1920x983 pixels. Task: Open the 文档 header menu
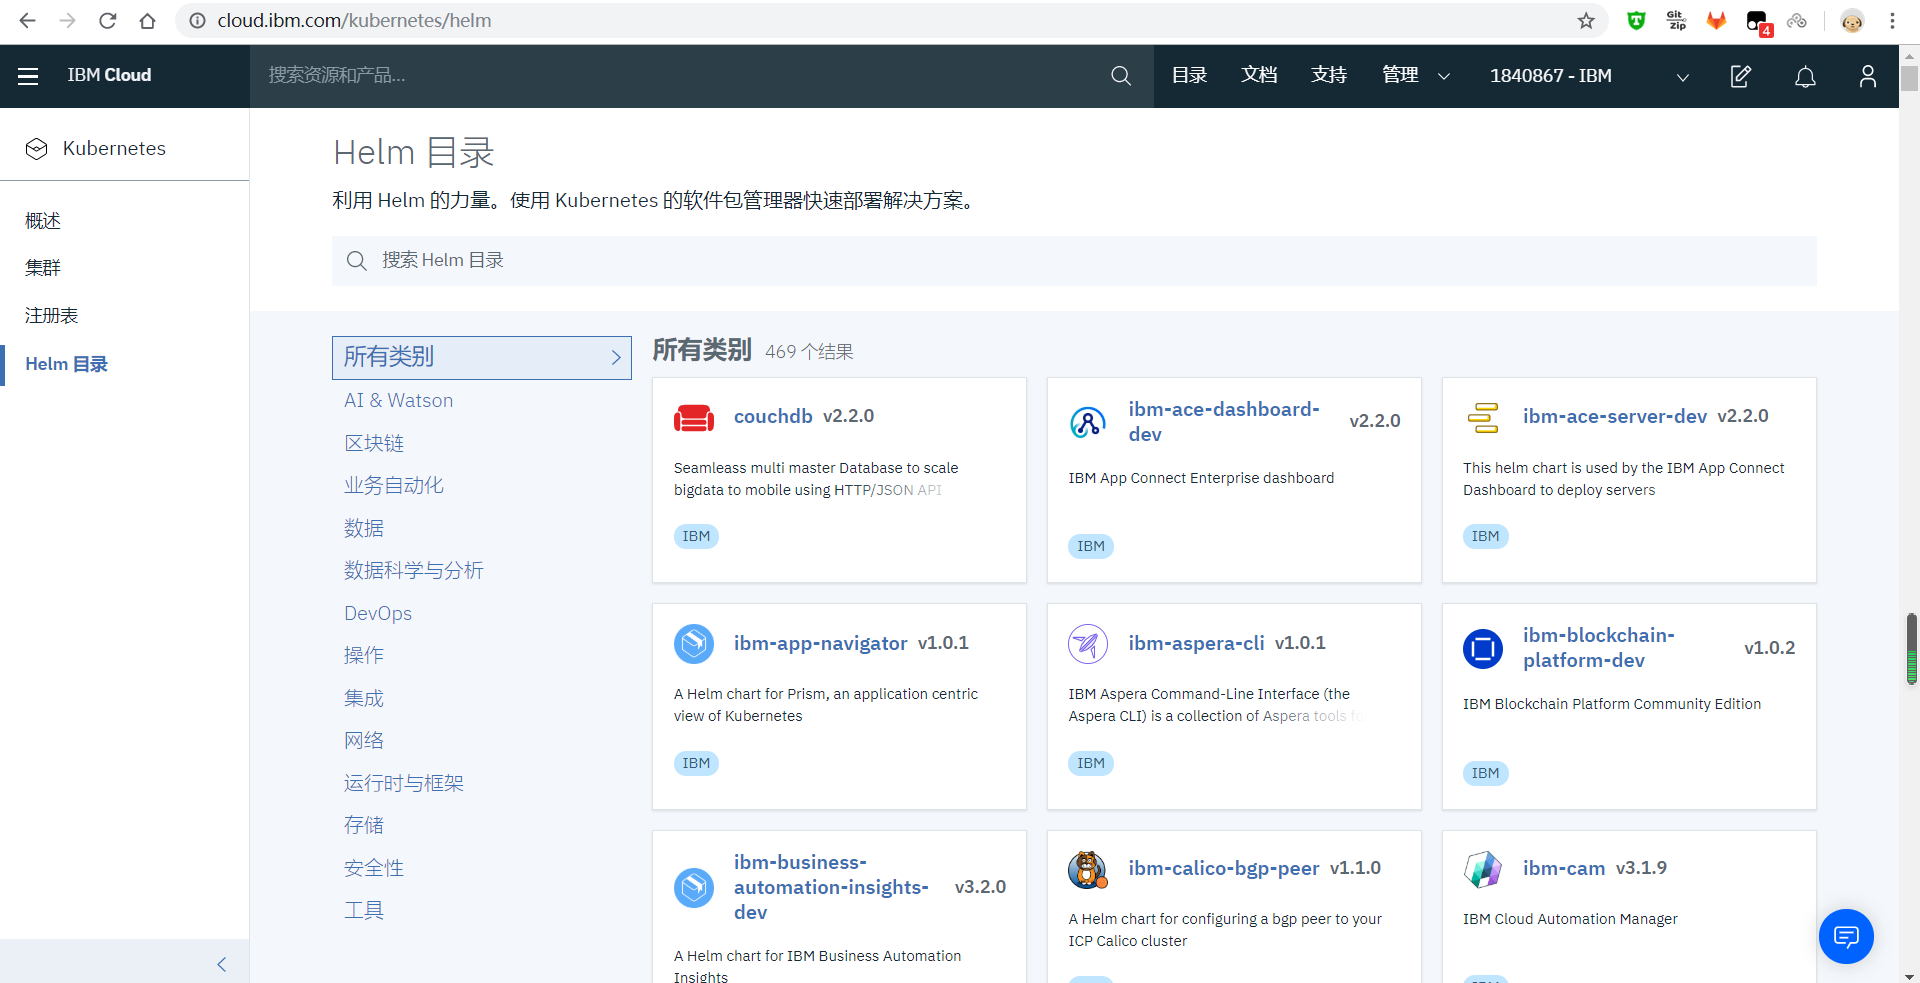pyautogui.click(x=1259, y=76)
